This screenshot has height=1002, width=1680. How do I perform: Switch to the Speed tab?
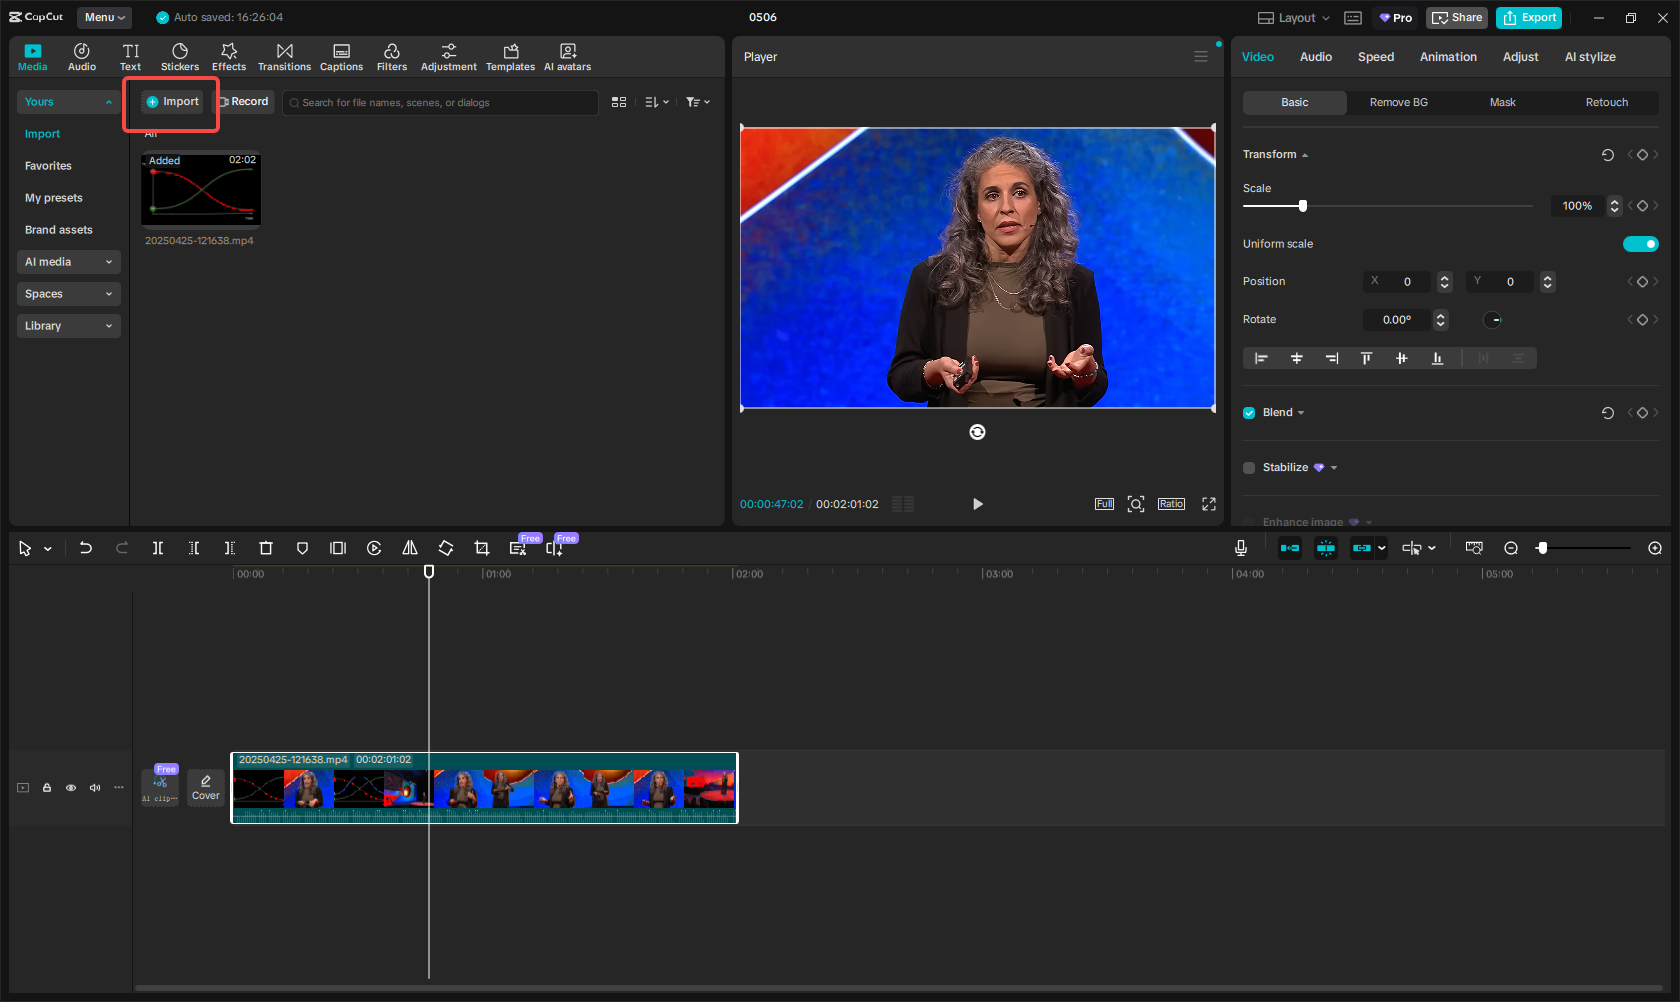1375,57
